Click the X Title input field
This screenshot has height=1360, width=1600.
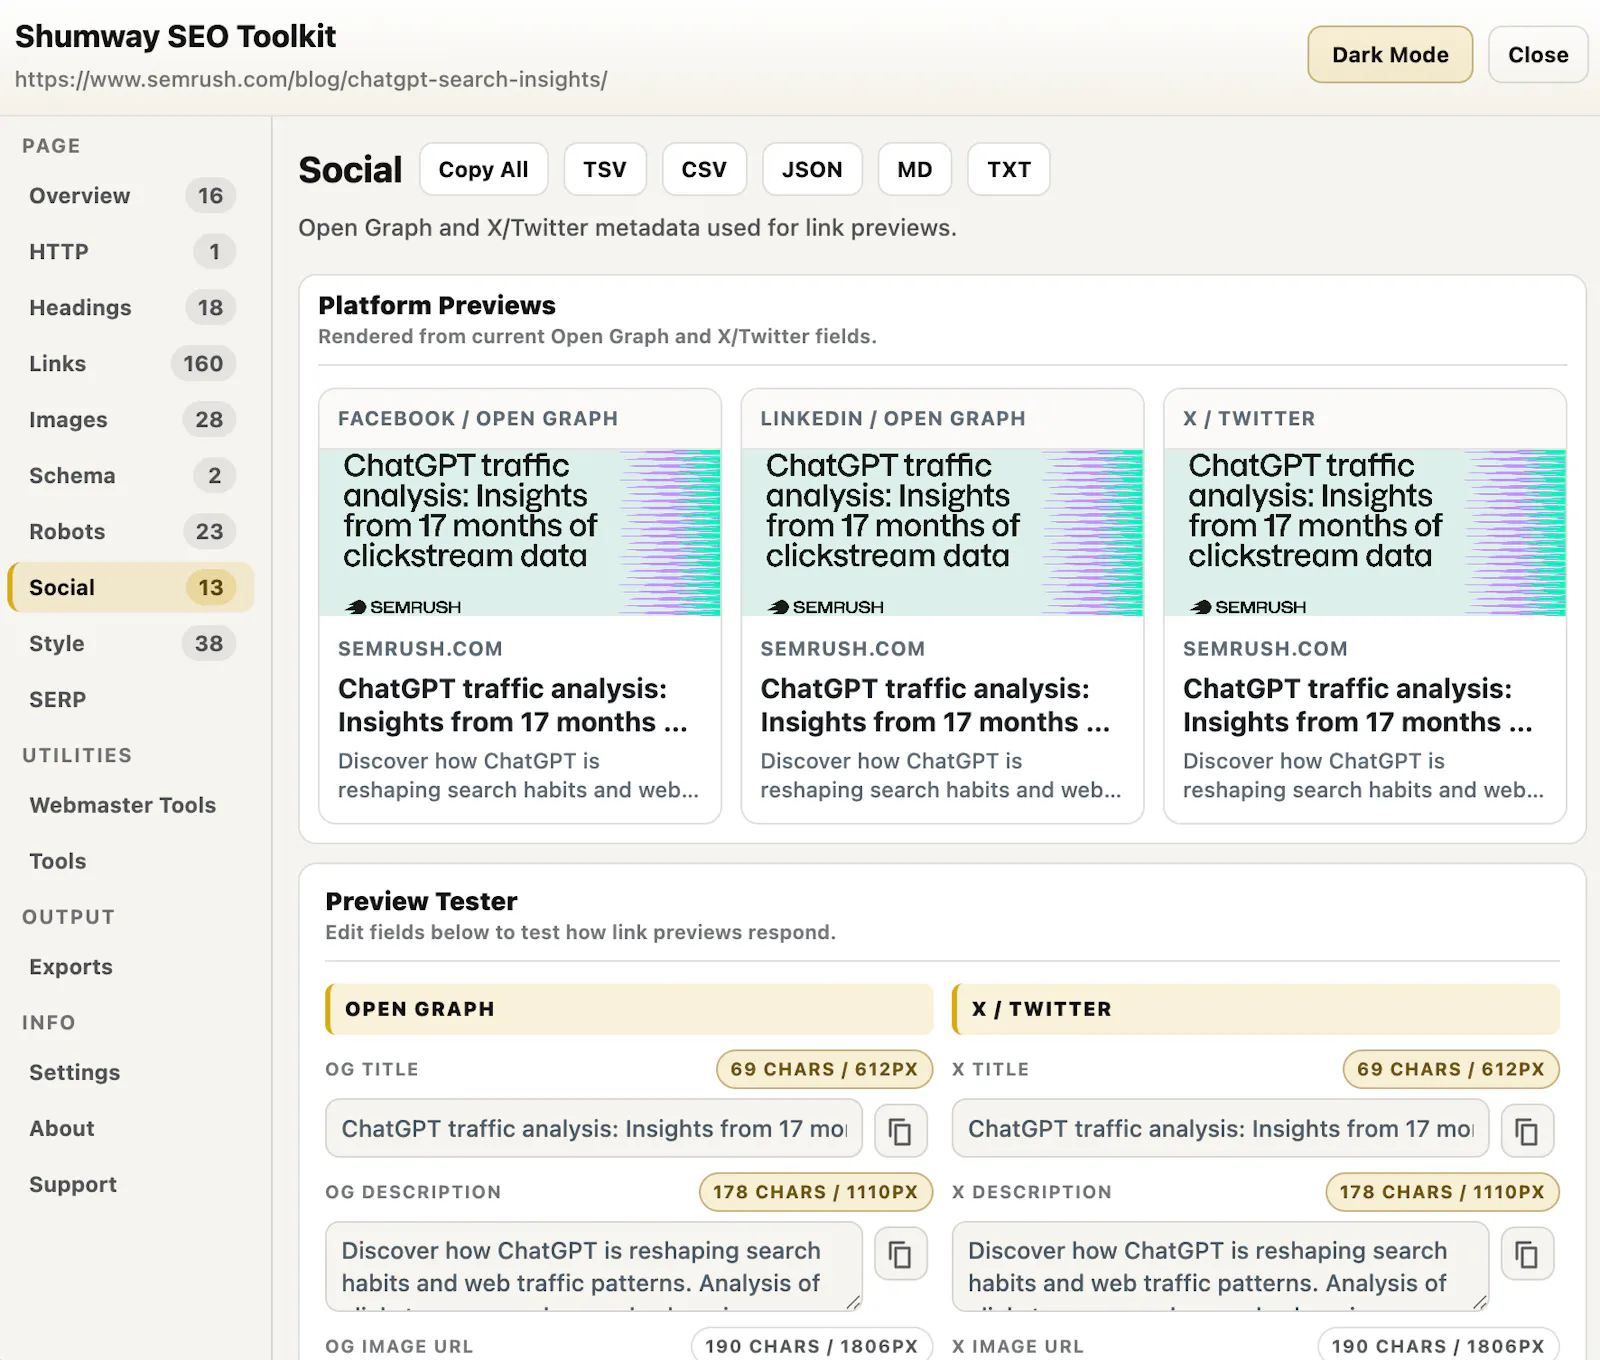click(x=1220, y=1129)
